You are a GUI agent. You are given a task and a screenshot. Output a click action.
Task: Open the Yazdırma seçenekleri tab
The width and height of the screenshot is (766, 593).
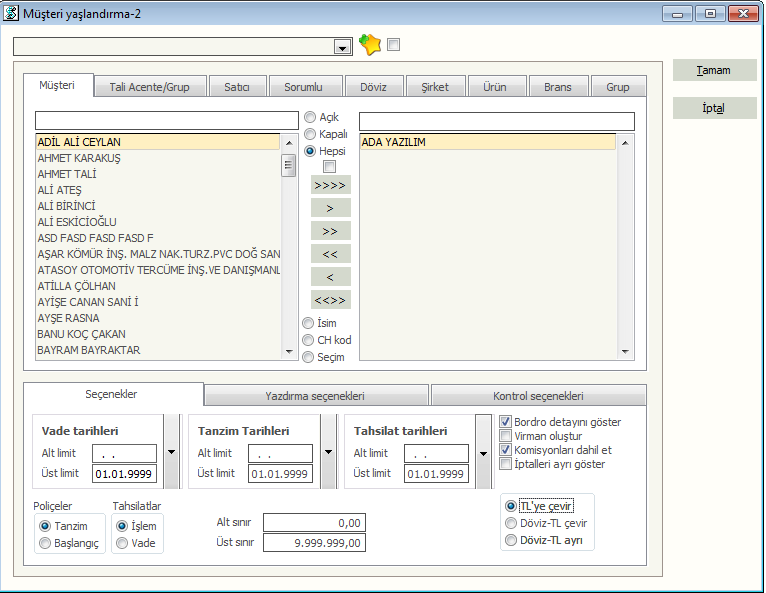click(316, 395)
